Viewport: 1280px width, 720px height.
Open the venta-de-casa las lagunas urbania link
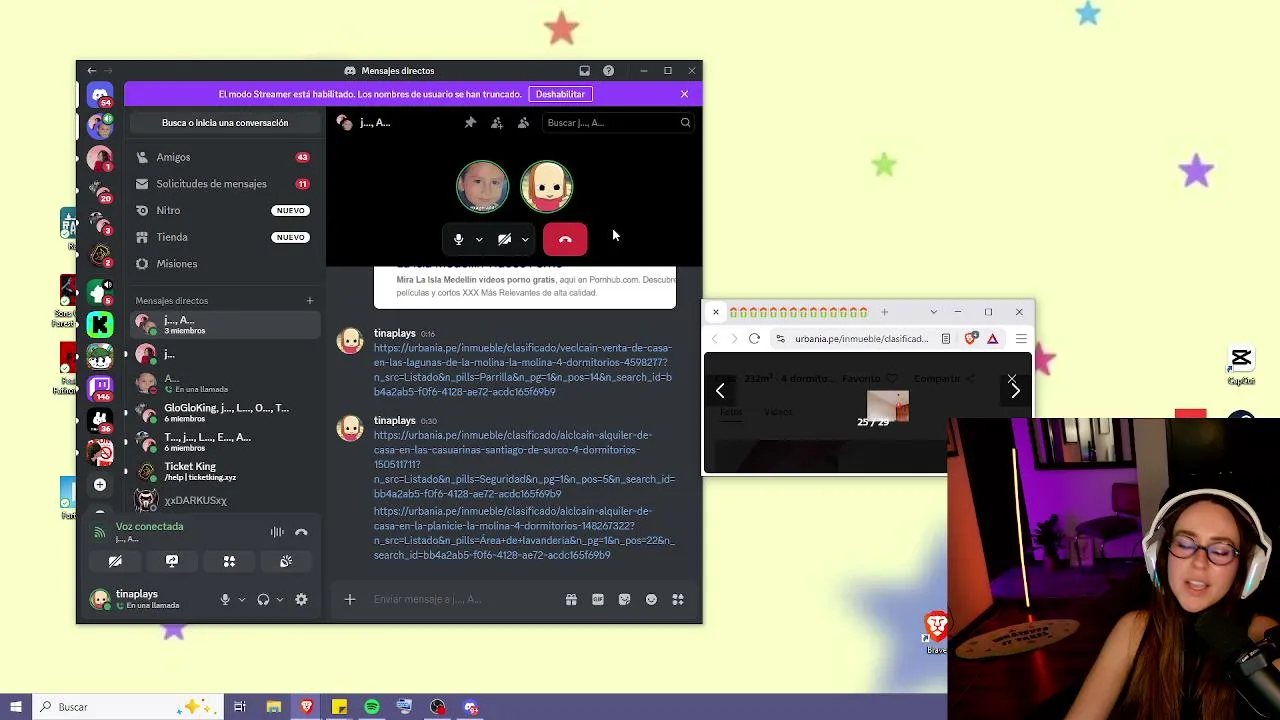click(x=523, y=370)
